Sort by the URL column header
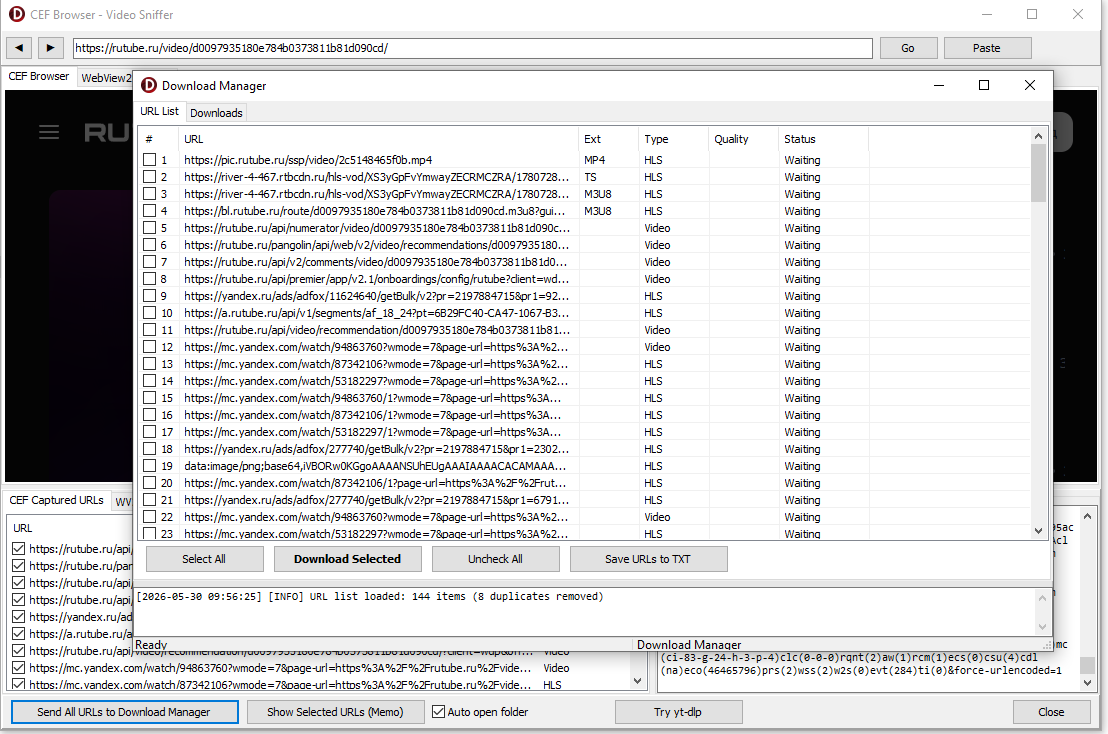This screenshot has height=734, width=1108. coord(378,139)
